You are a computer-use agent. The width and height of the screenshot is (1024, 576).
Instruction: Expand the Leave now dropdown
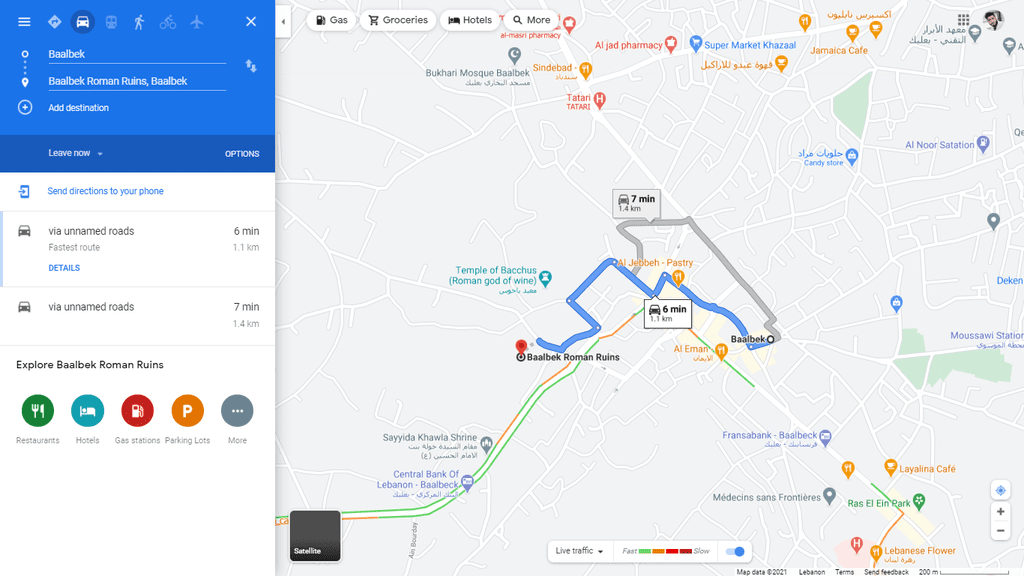pyautogui.click(x=76, y=153)
